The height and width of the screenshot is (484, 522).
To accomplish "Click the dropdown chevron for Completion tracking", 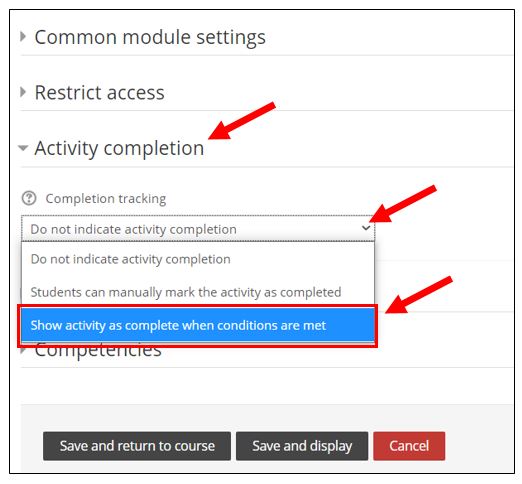I will pos(366,228).
